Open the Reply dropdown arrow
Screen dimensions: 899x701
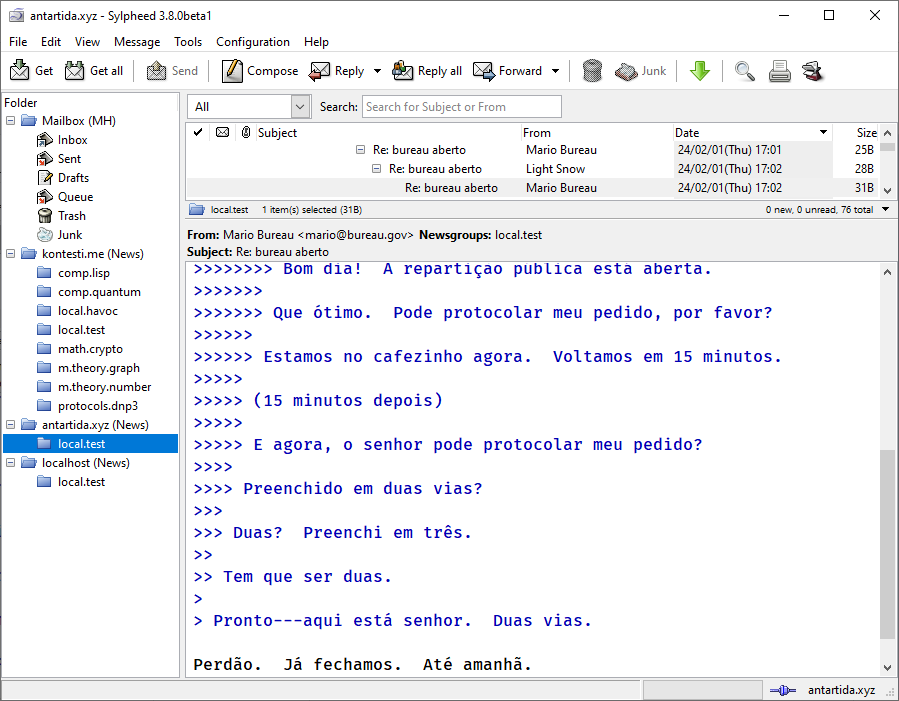[377, 71]
